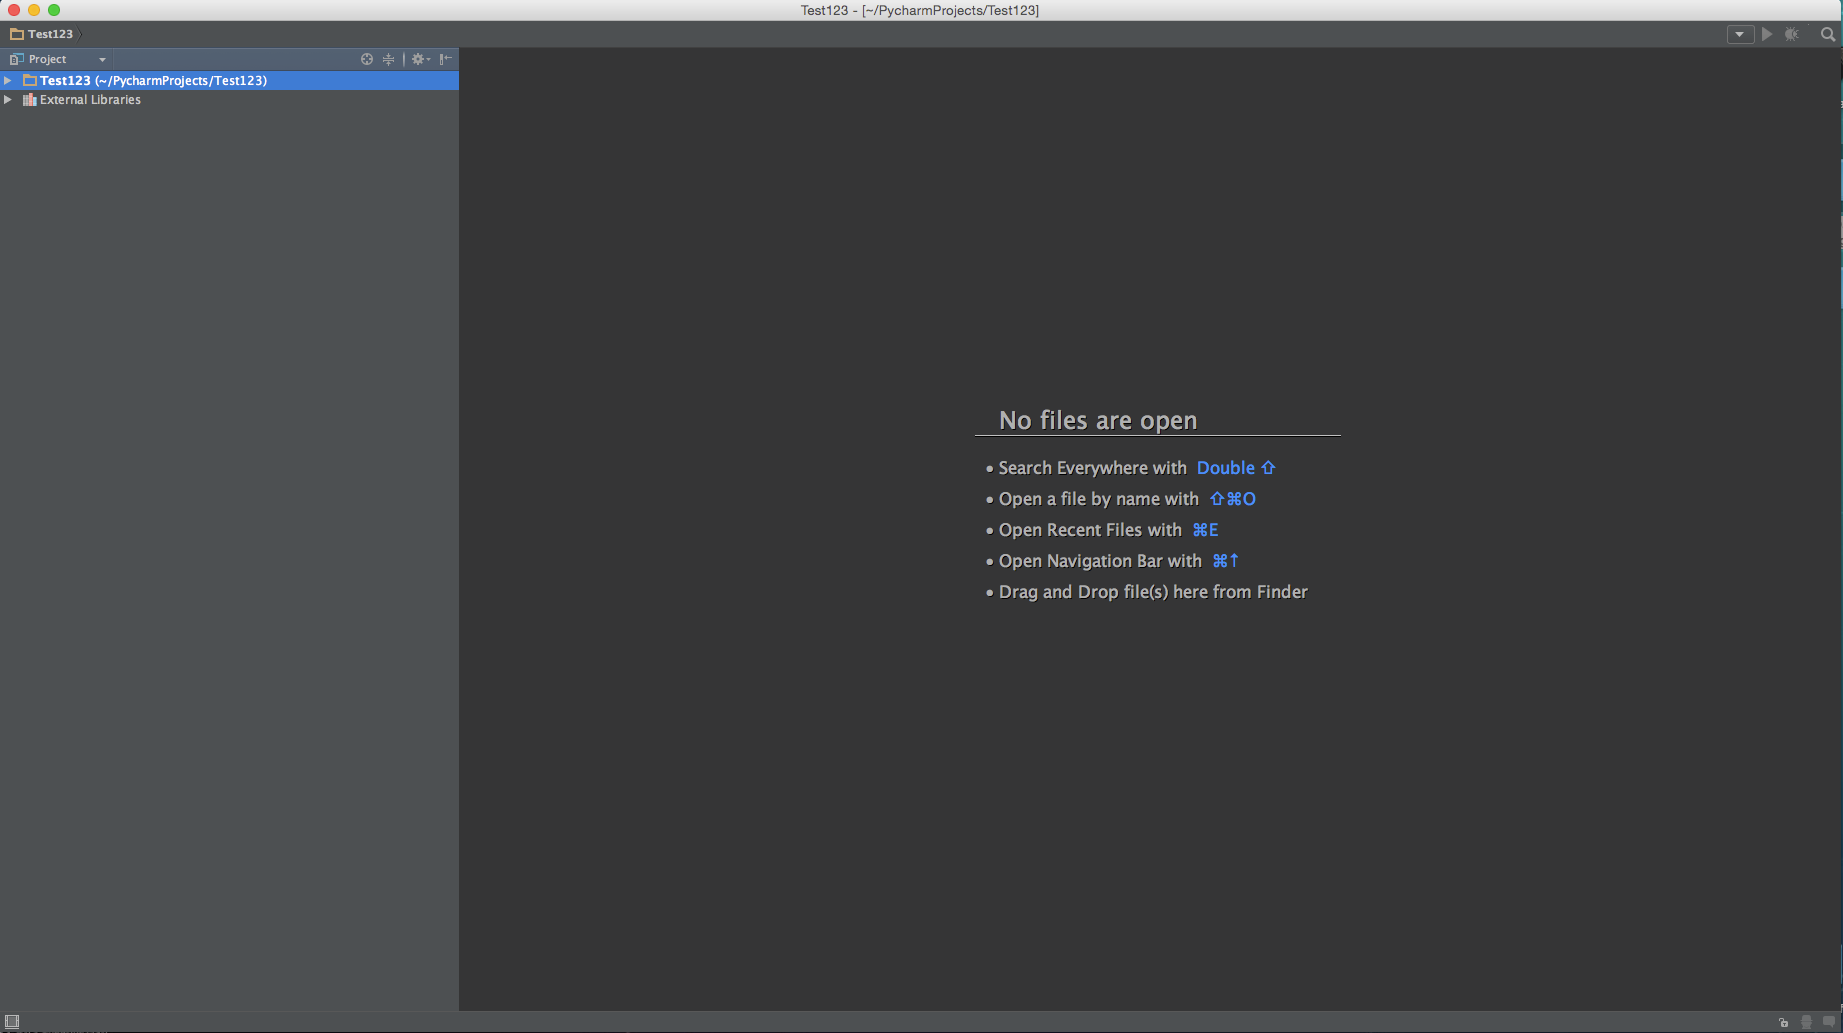Click the green maximize traffic light button

tap(54, 10)
